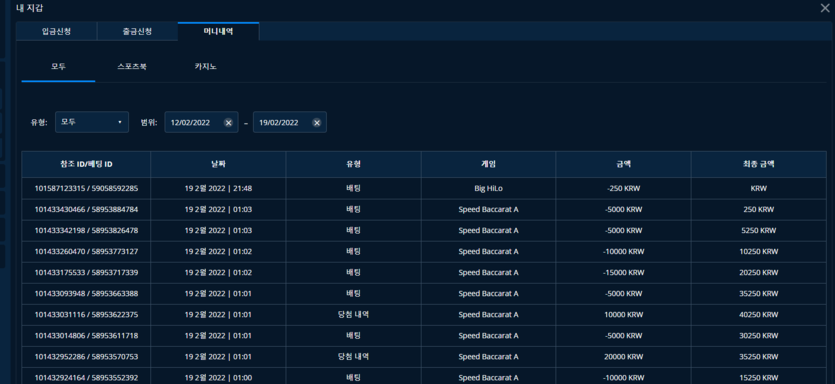835x384 pixels.
Task: Select ID 101433031116 / 58953622375
Action: (86, 315)
